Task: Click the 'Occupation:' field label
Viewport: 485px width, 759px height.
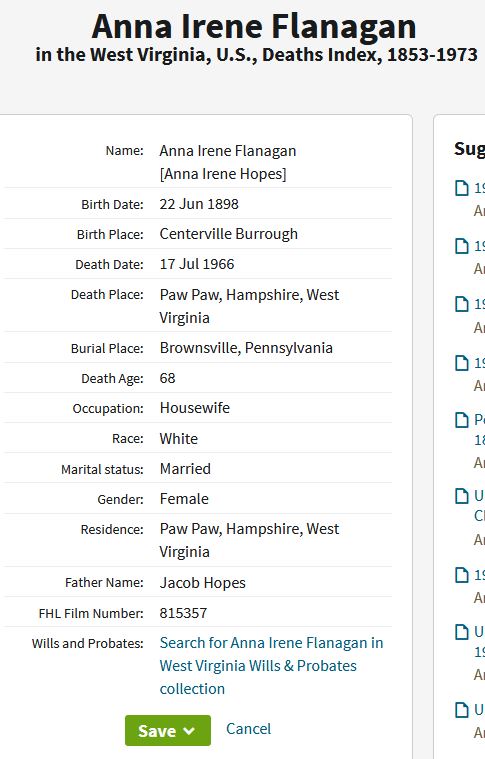Action: (108, 409)
